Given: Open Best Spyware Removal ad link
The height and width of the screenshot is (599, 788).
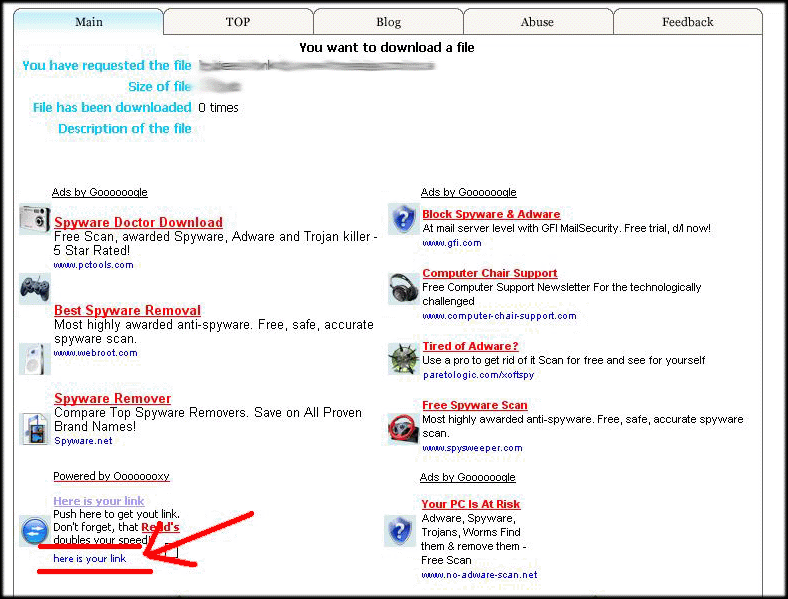Looking at the screenshot, I should [x=127, y=311].
